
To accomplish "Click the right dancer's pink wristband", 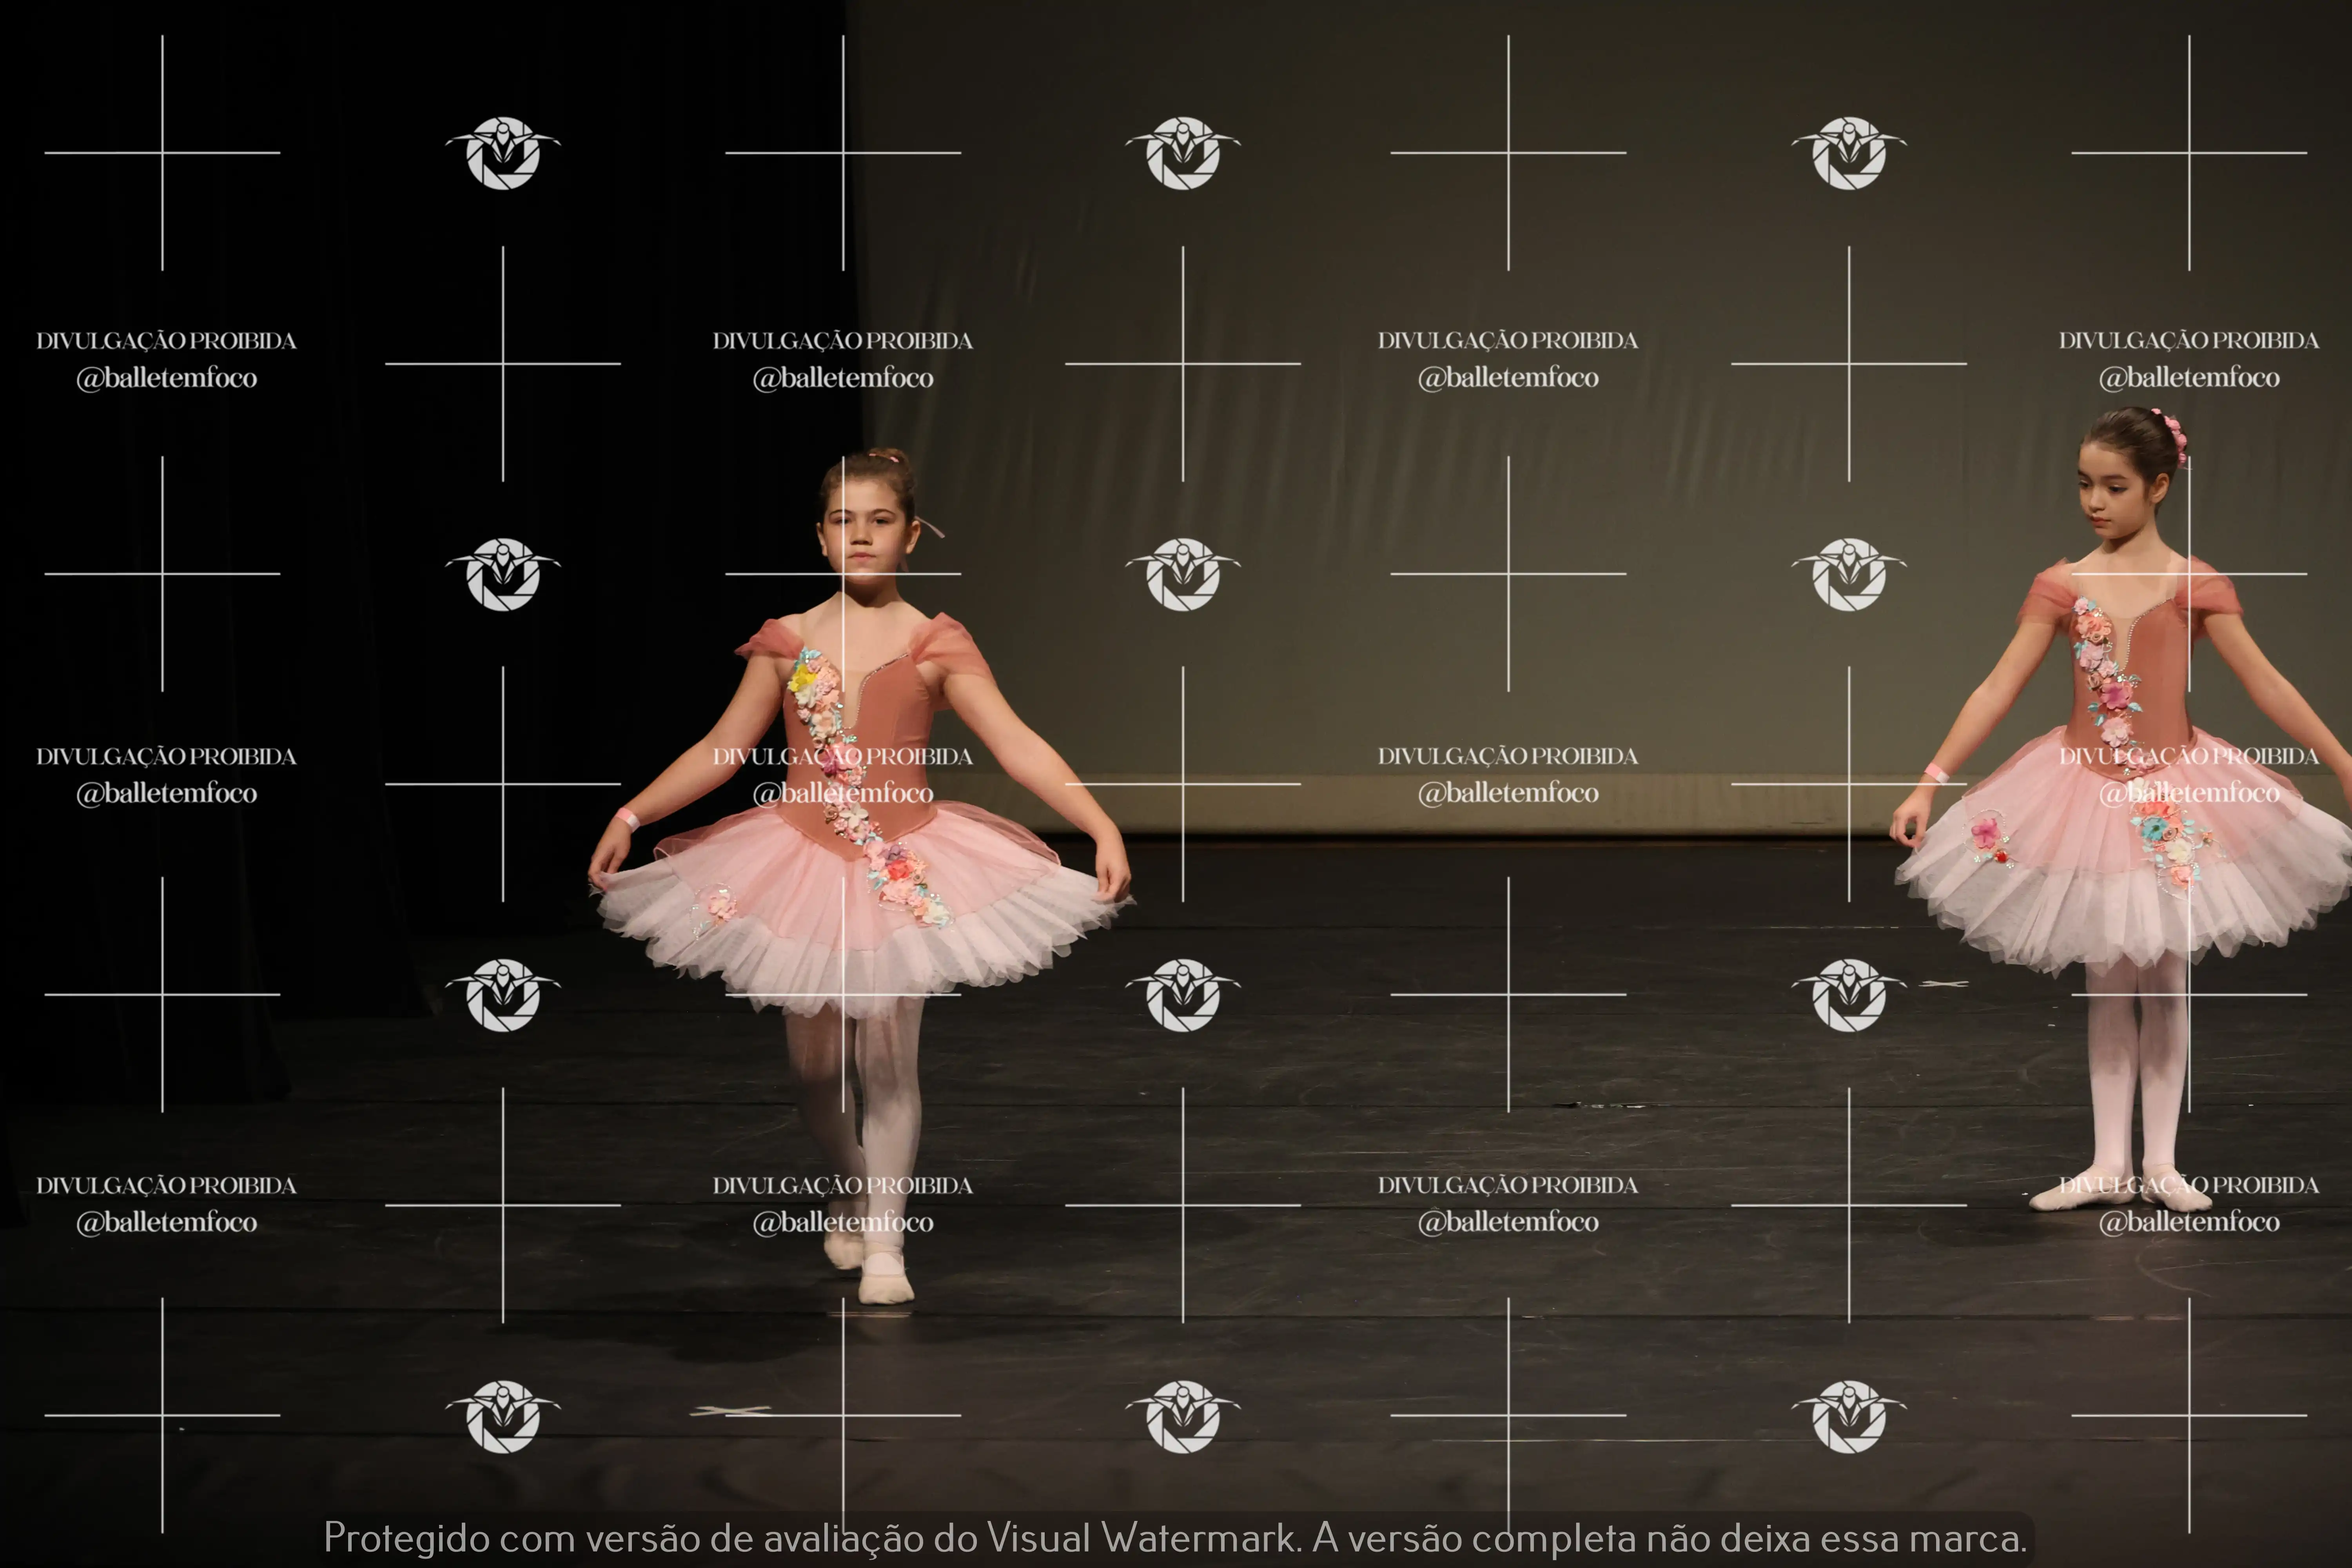I will [1936, 772].
